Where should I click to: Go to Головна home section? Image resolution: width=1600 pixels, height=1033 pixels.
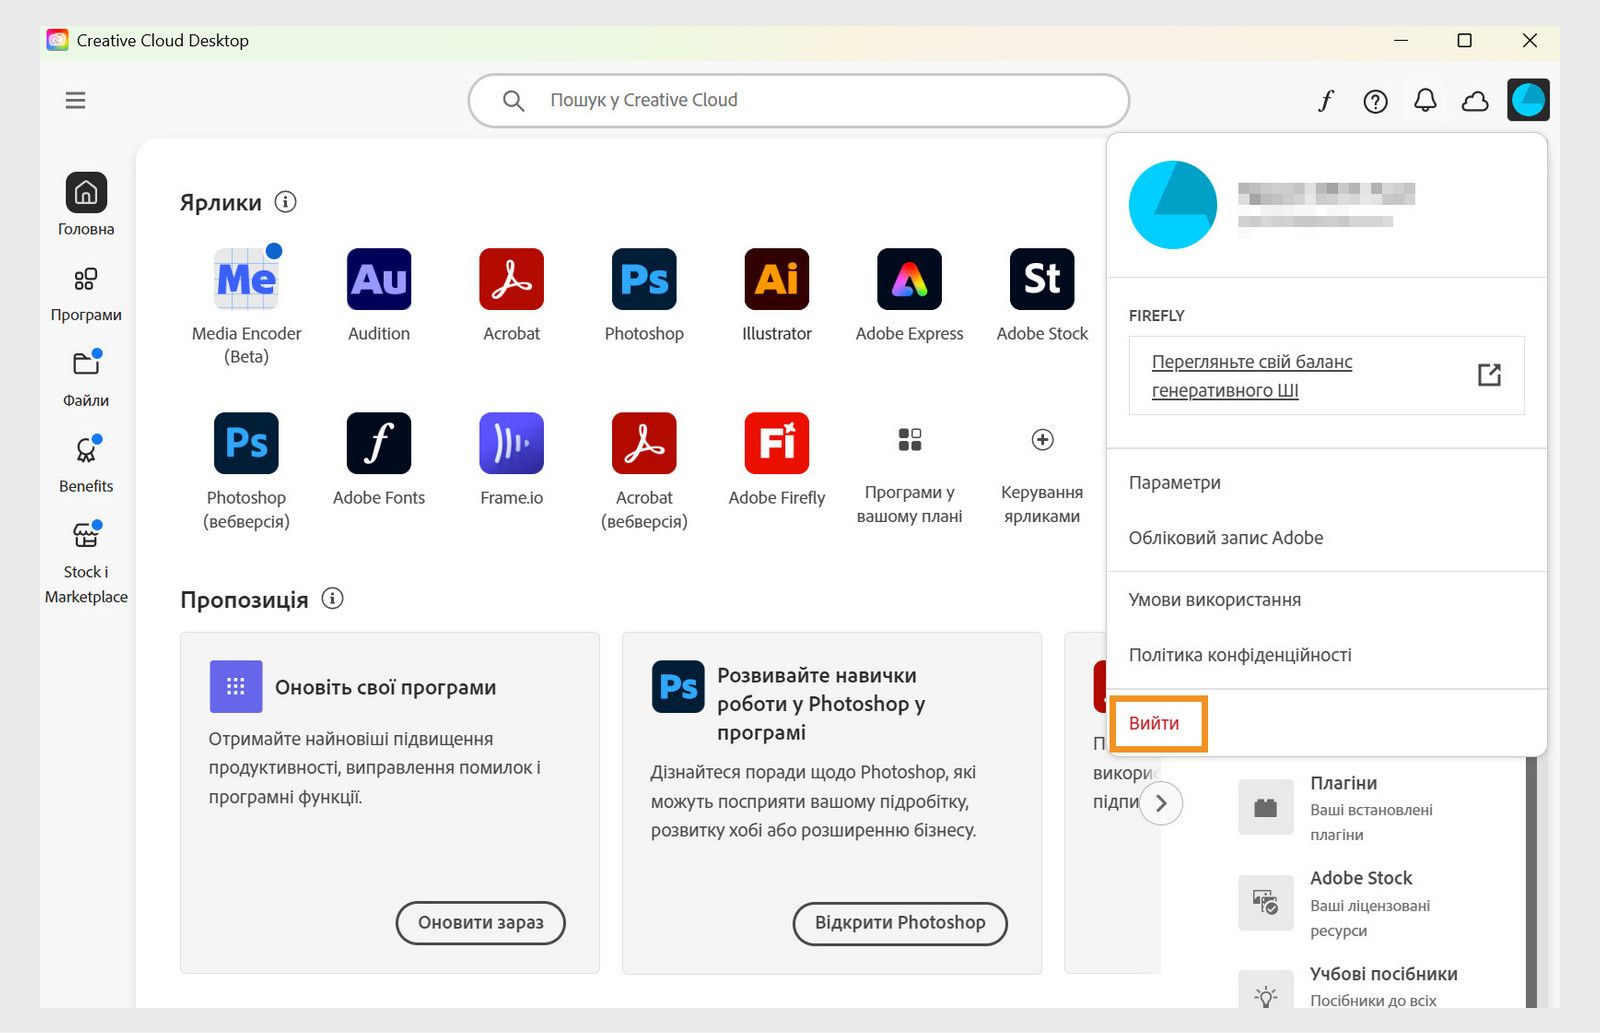pyautogui.click(x=86, y=205)
